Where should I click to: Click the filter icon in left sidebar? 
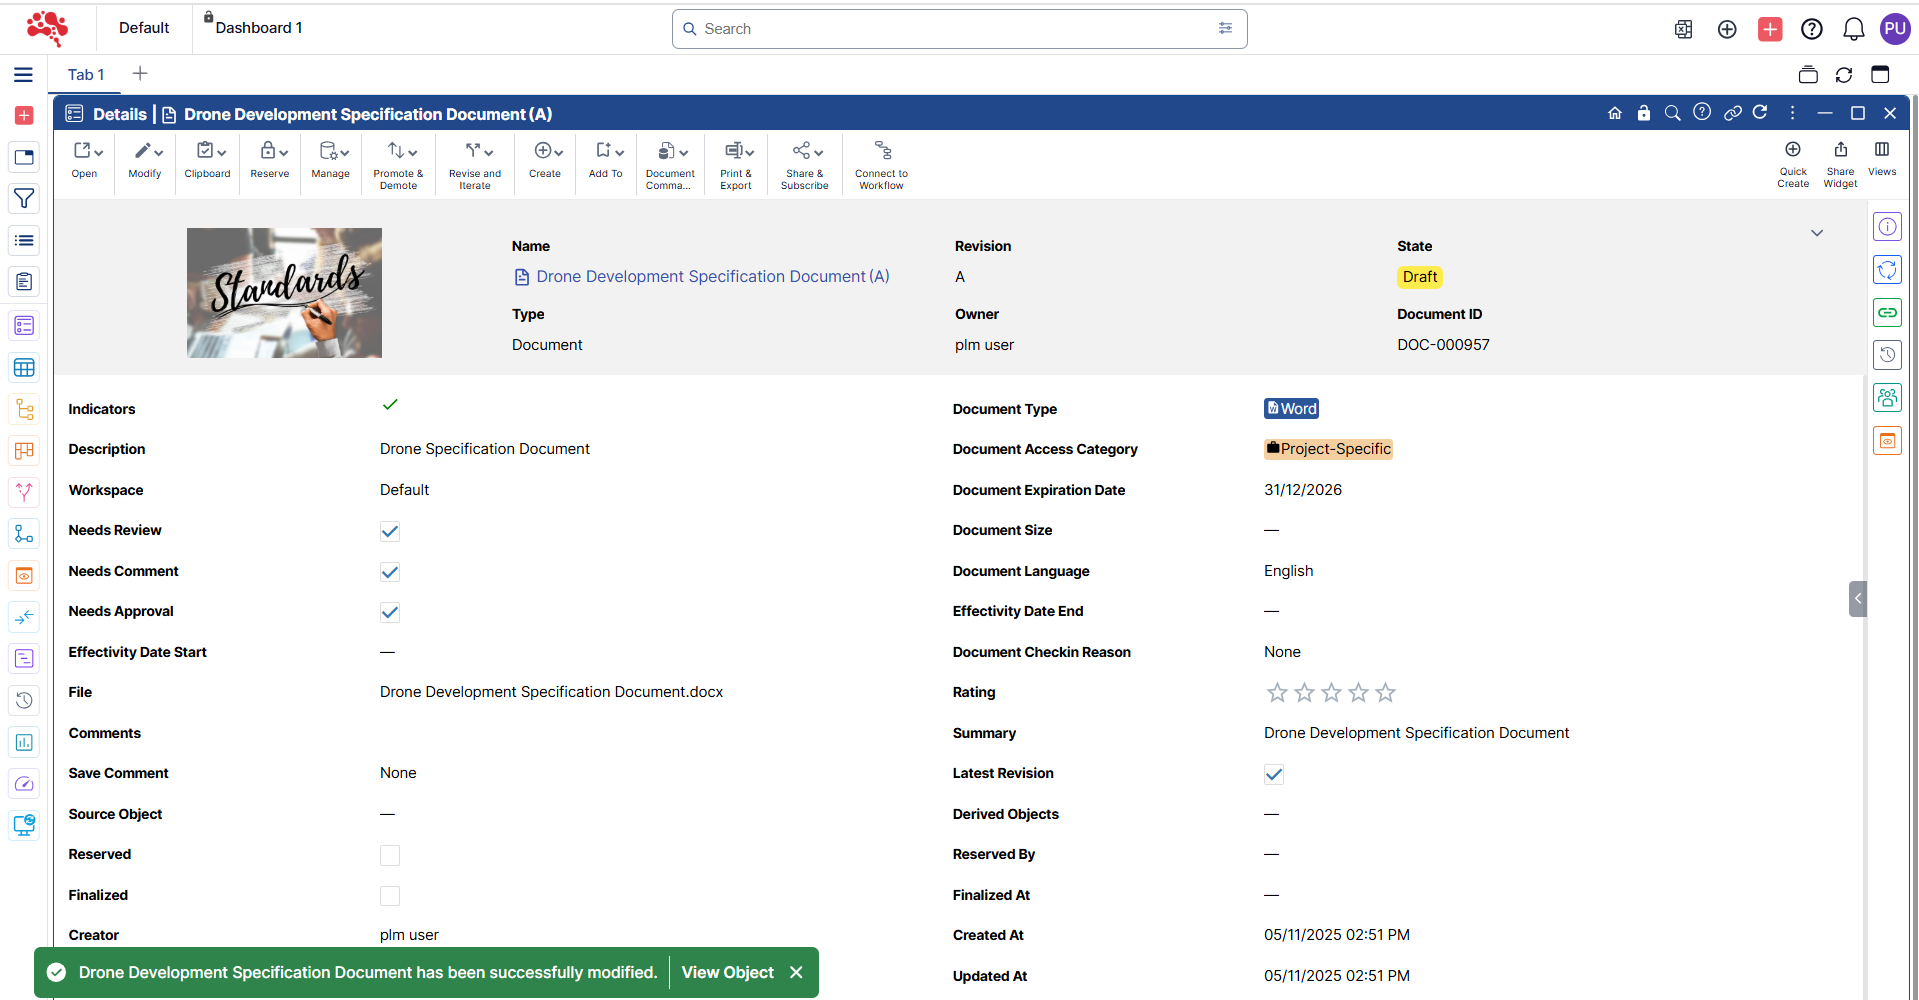[x=24, y=198]
